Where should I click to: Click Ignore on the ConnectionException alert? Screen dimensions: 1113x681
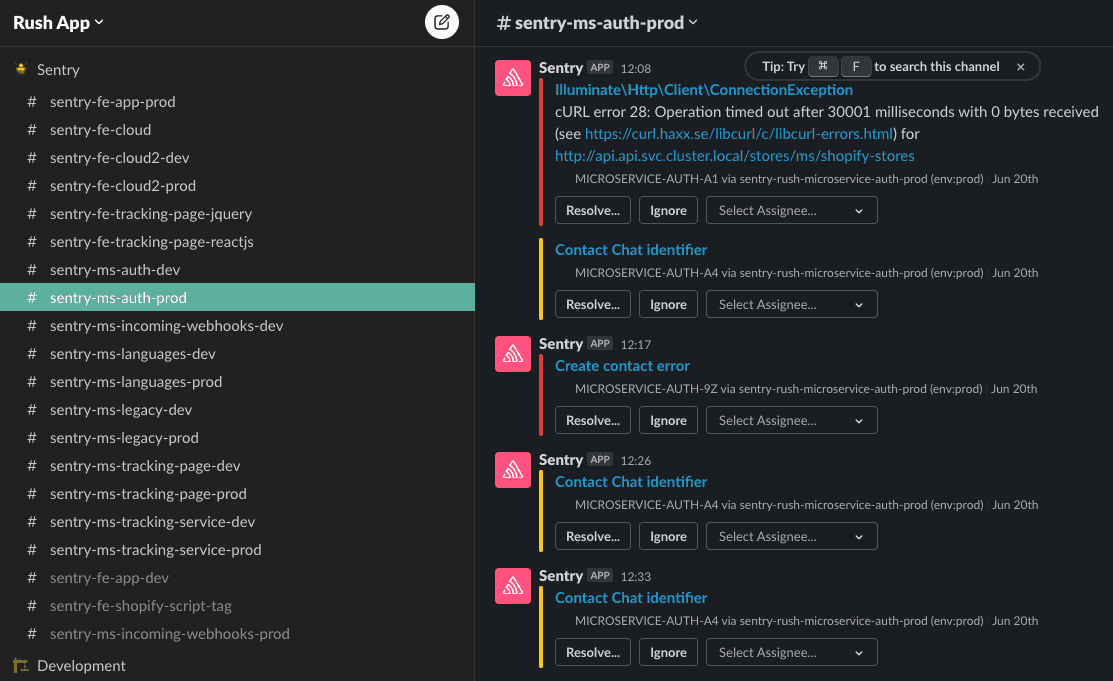tap(668, 210)
